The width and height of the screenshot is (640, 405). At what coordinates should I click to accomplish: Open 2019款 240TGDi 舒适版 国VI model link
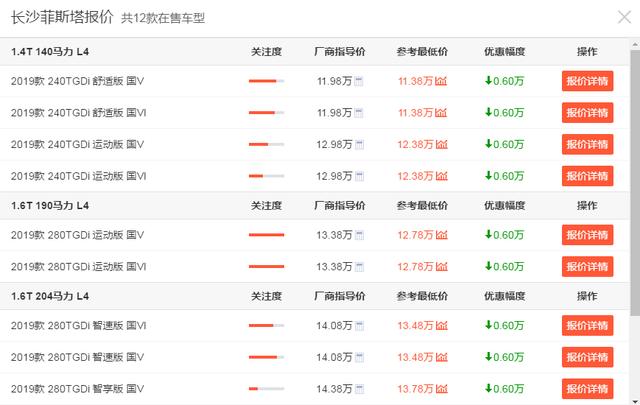point(79,113)
